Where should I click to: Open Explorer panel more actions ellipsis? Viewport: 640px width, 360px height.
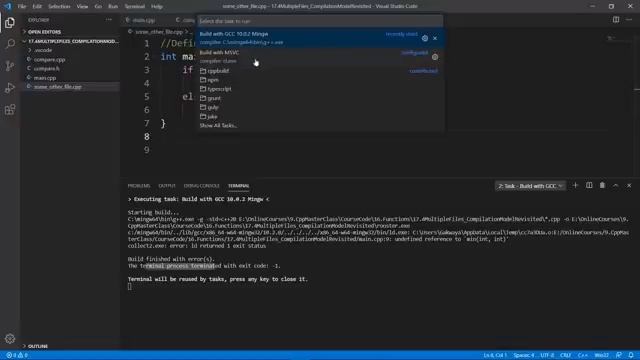point(109,20)
